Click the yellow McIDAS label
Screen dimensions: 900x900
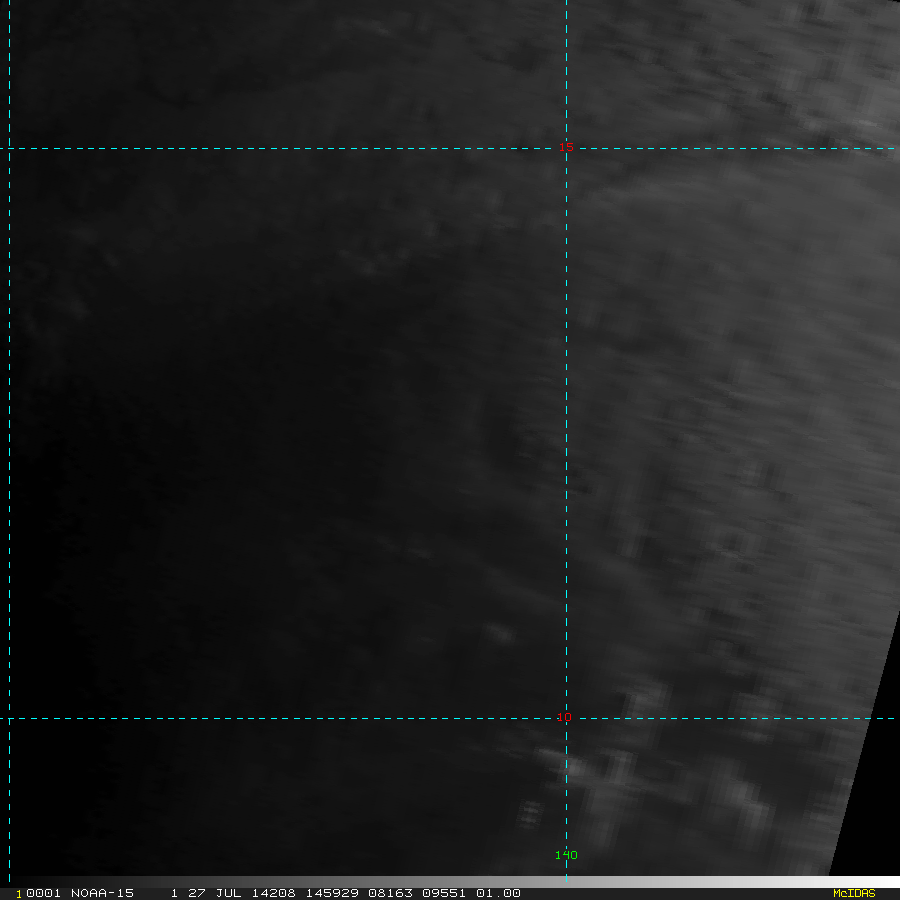[x=854, y=893]
